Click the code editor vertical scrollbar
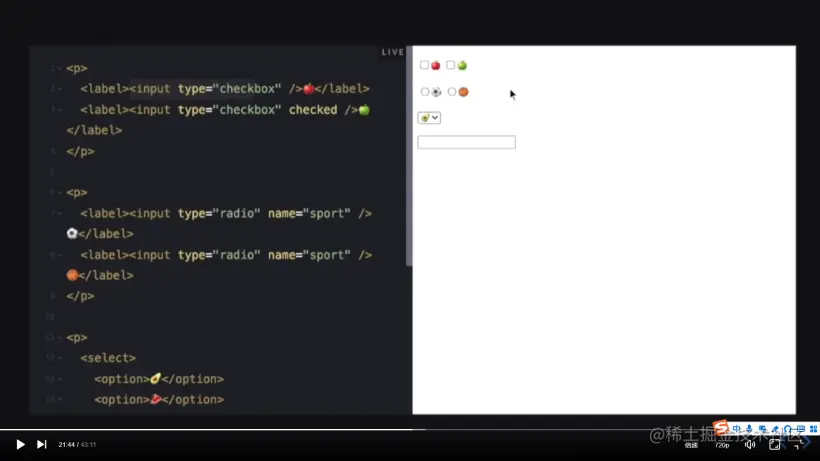The width and height of the screenshot is (820, 461). click(x=408, y=157)
